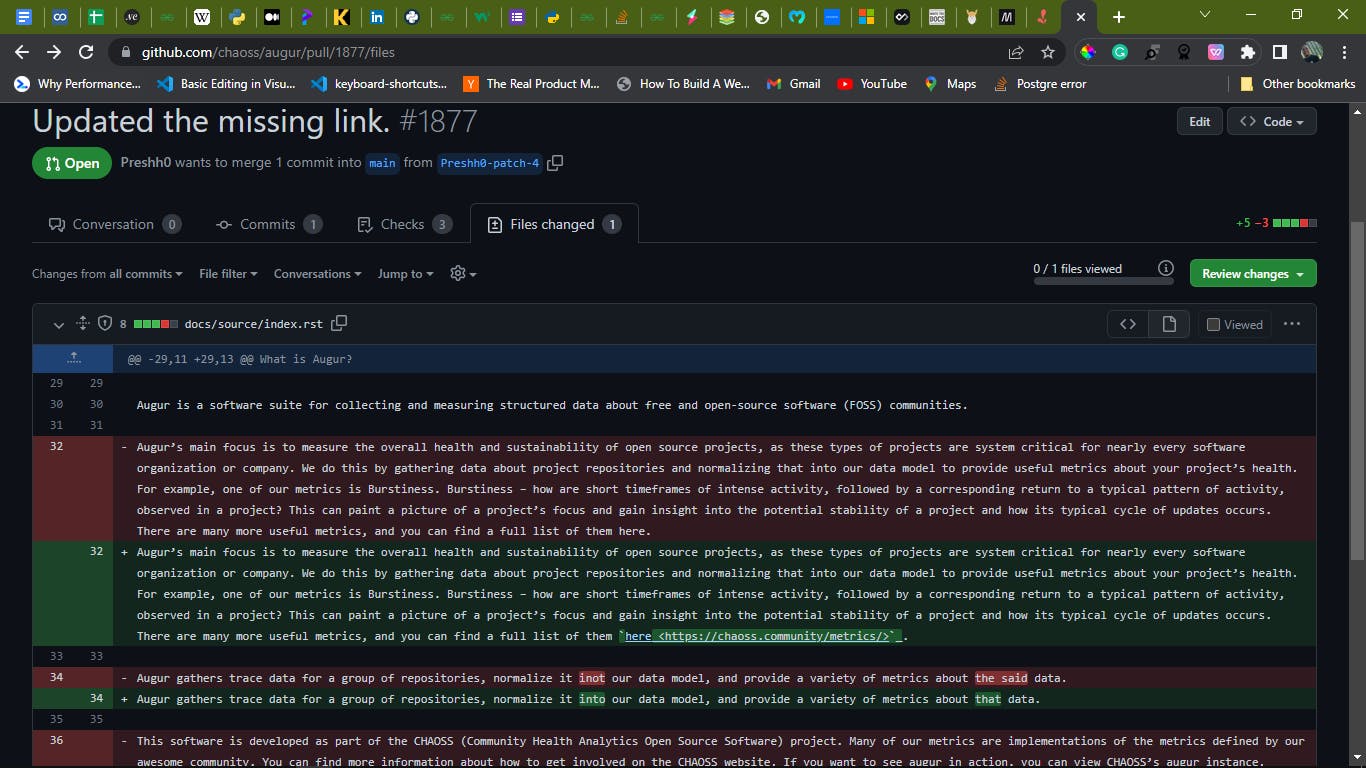Open Postgre error bookmark
The image size is (1366, 768).
(1040, 84)
